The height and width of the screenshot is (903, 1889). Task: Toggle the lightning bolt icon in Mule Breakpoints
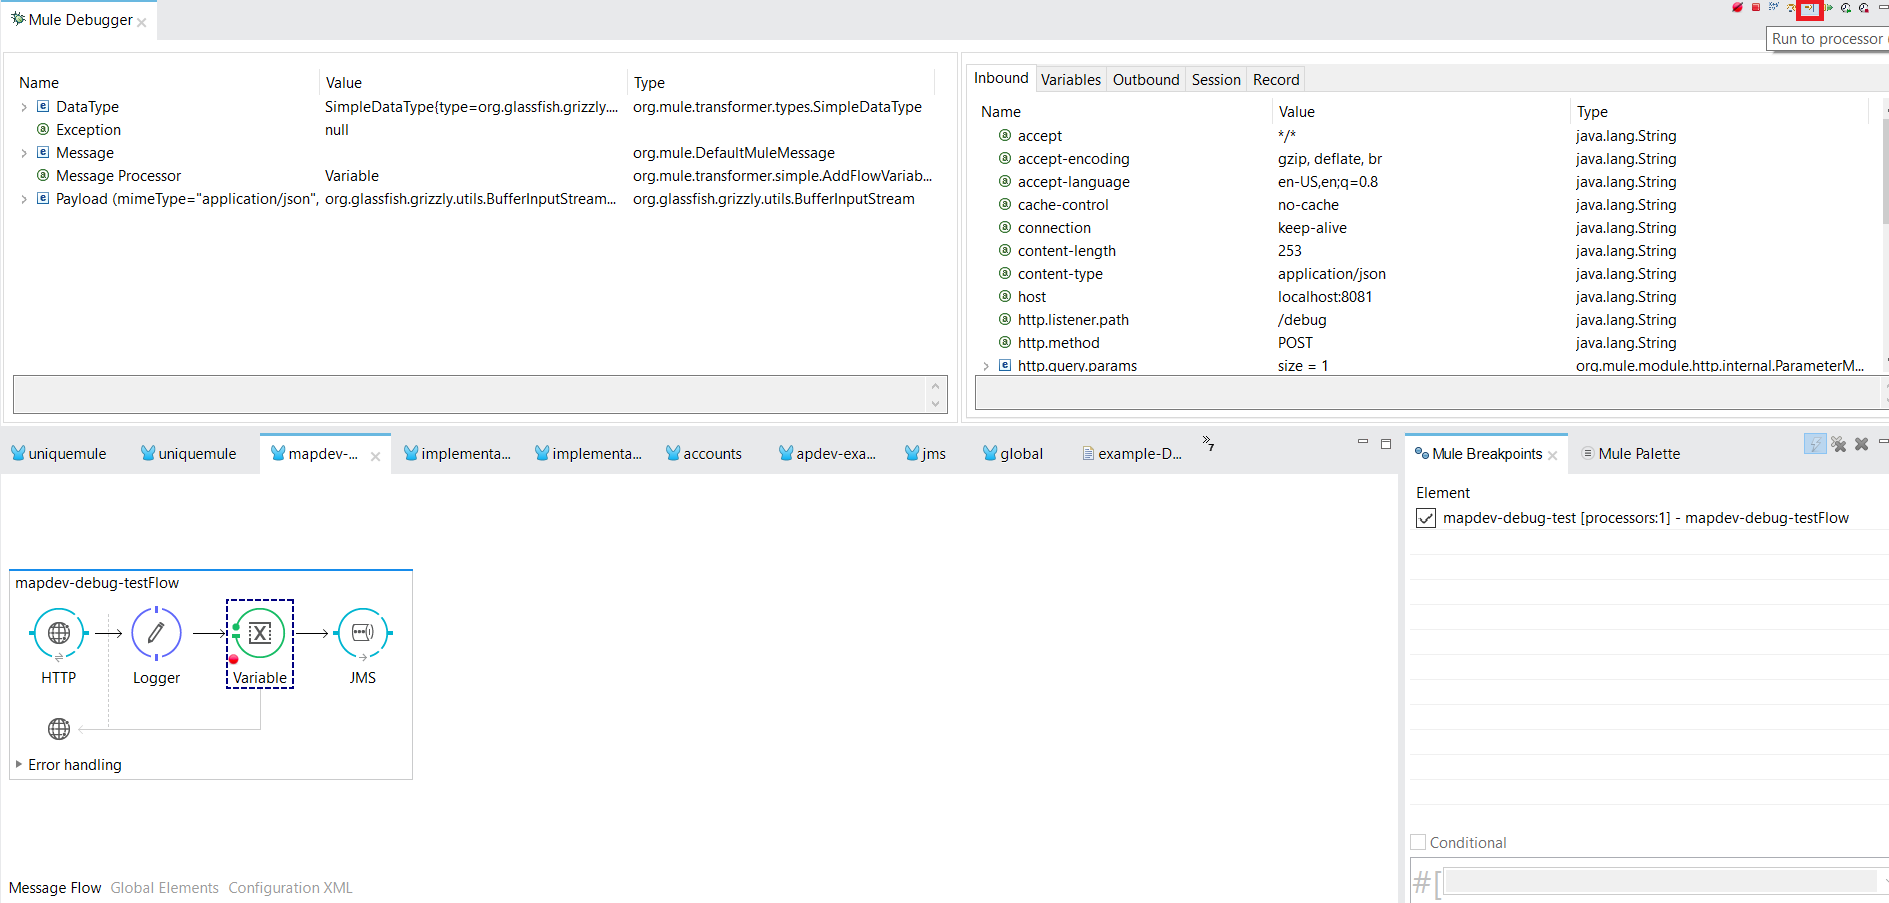point(1815,444)
